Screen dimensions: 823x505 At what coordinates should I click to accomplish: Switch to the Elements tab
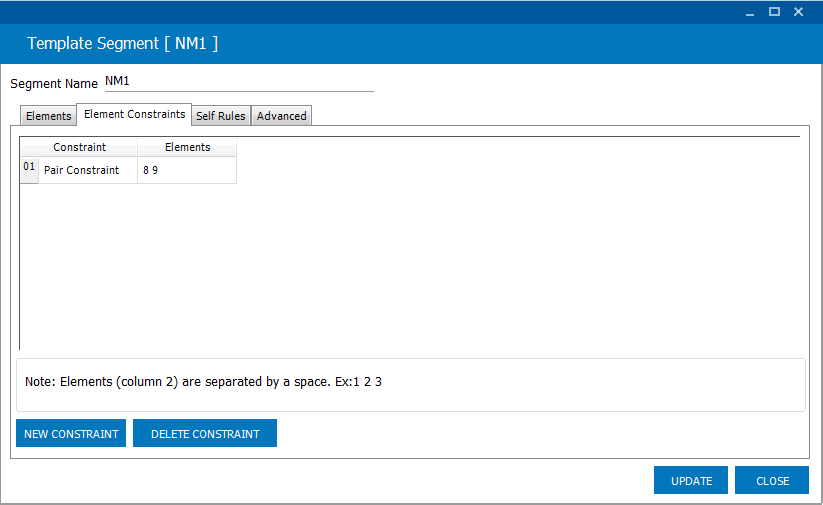coord(48,116)
